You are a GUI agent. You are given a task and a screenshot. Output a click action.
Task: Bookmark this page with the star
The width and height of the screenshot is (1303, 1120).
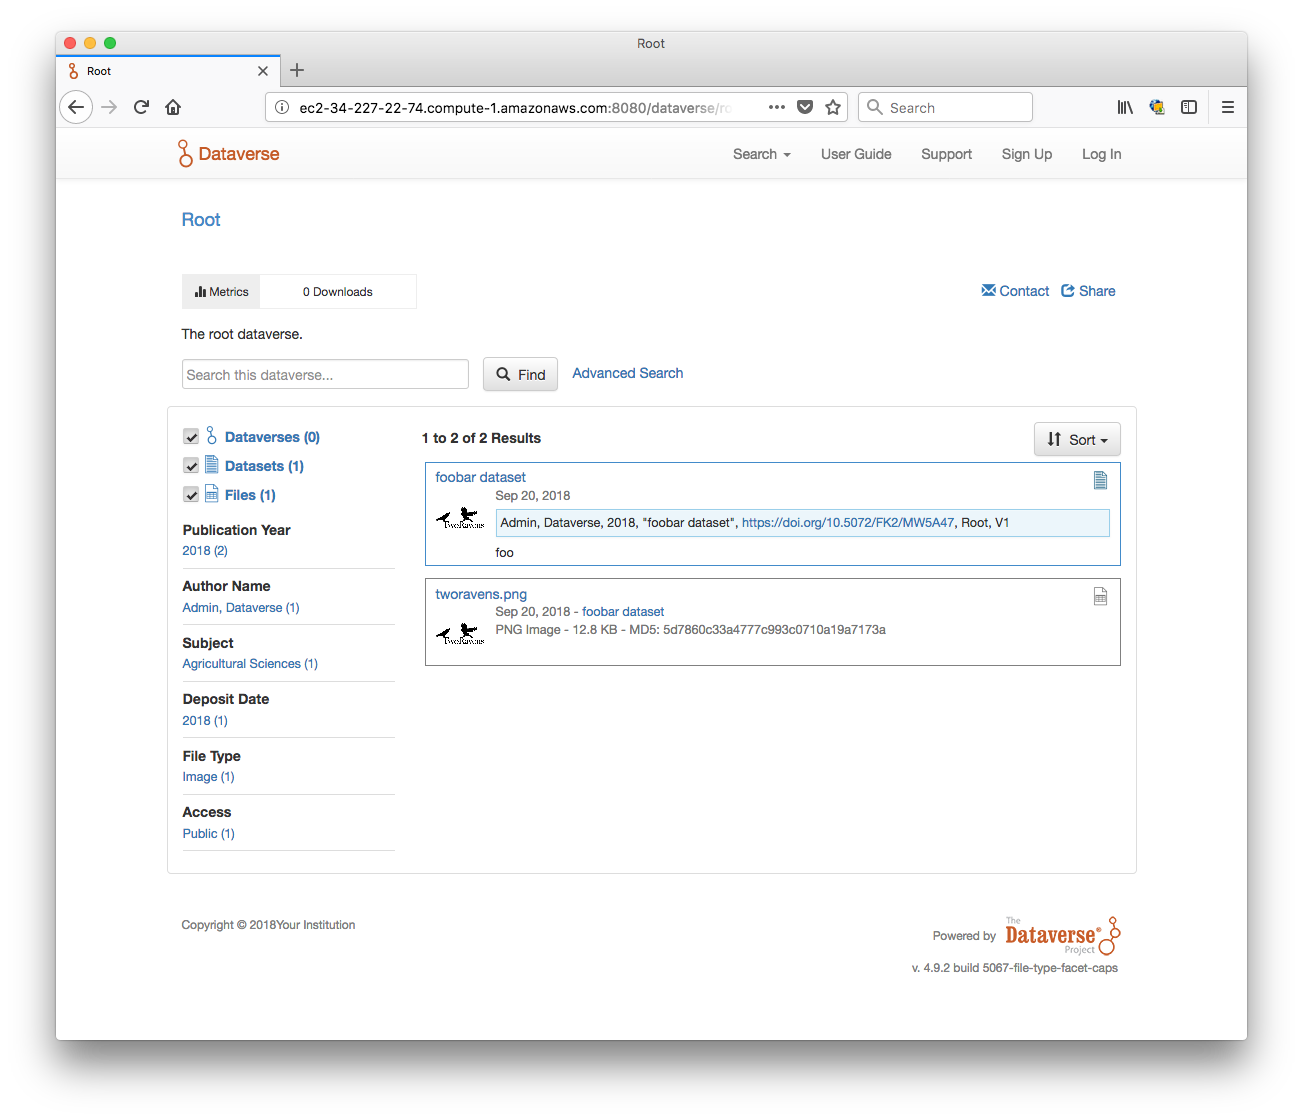pyautogui.click(x=833, y=107)
